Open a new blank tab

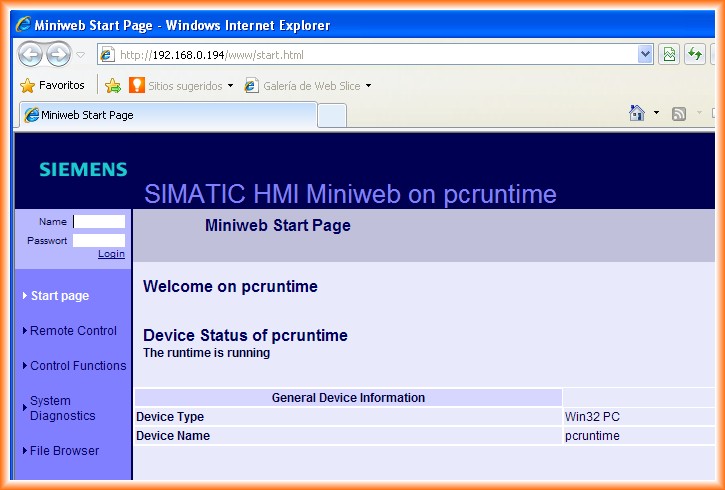coord(332,116)
